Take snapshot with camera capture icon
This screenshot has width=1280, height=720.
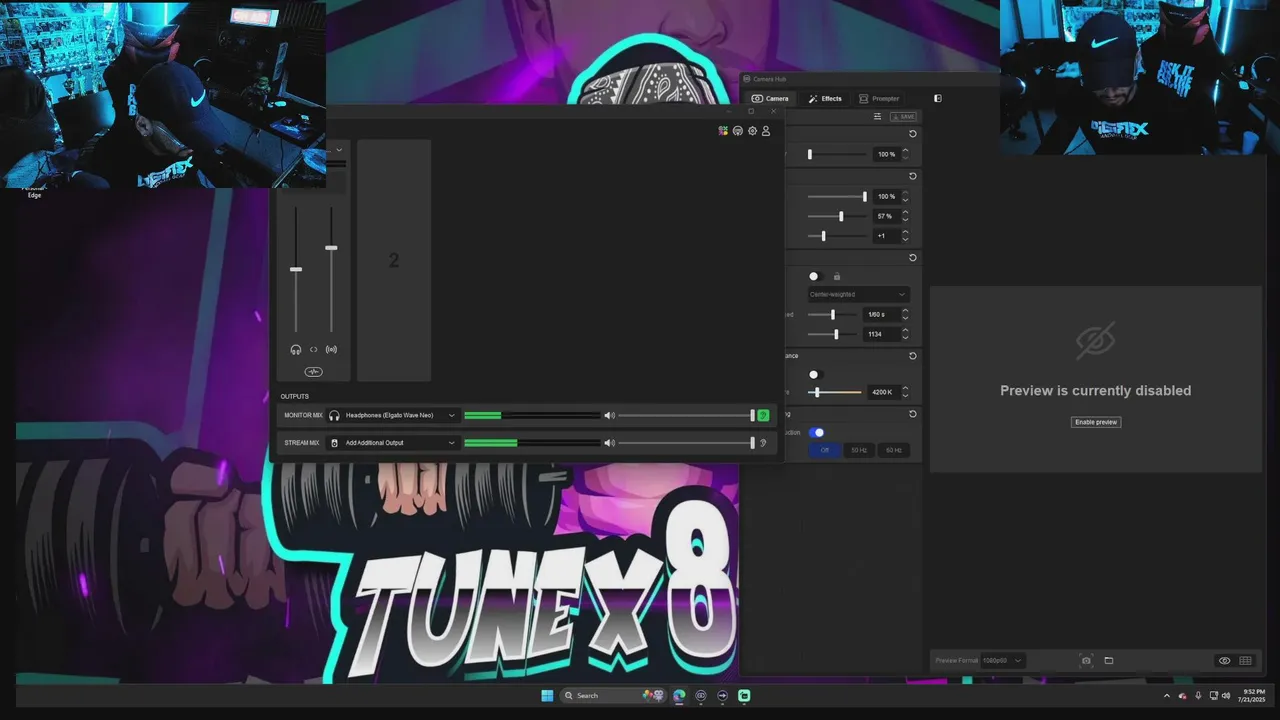coord(1086,661)
